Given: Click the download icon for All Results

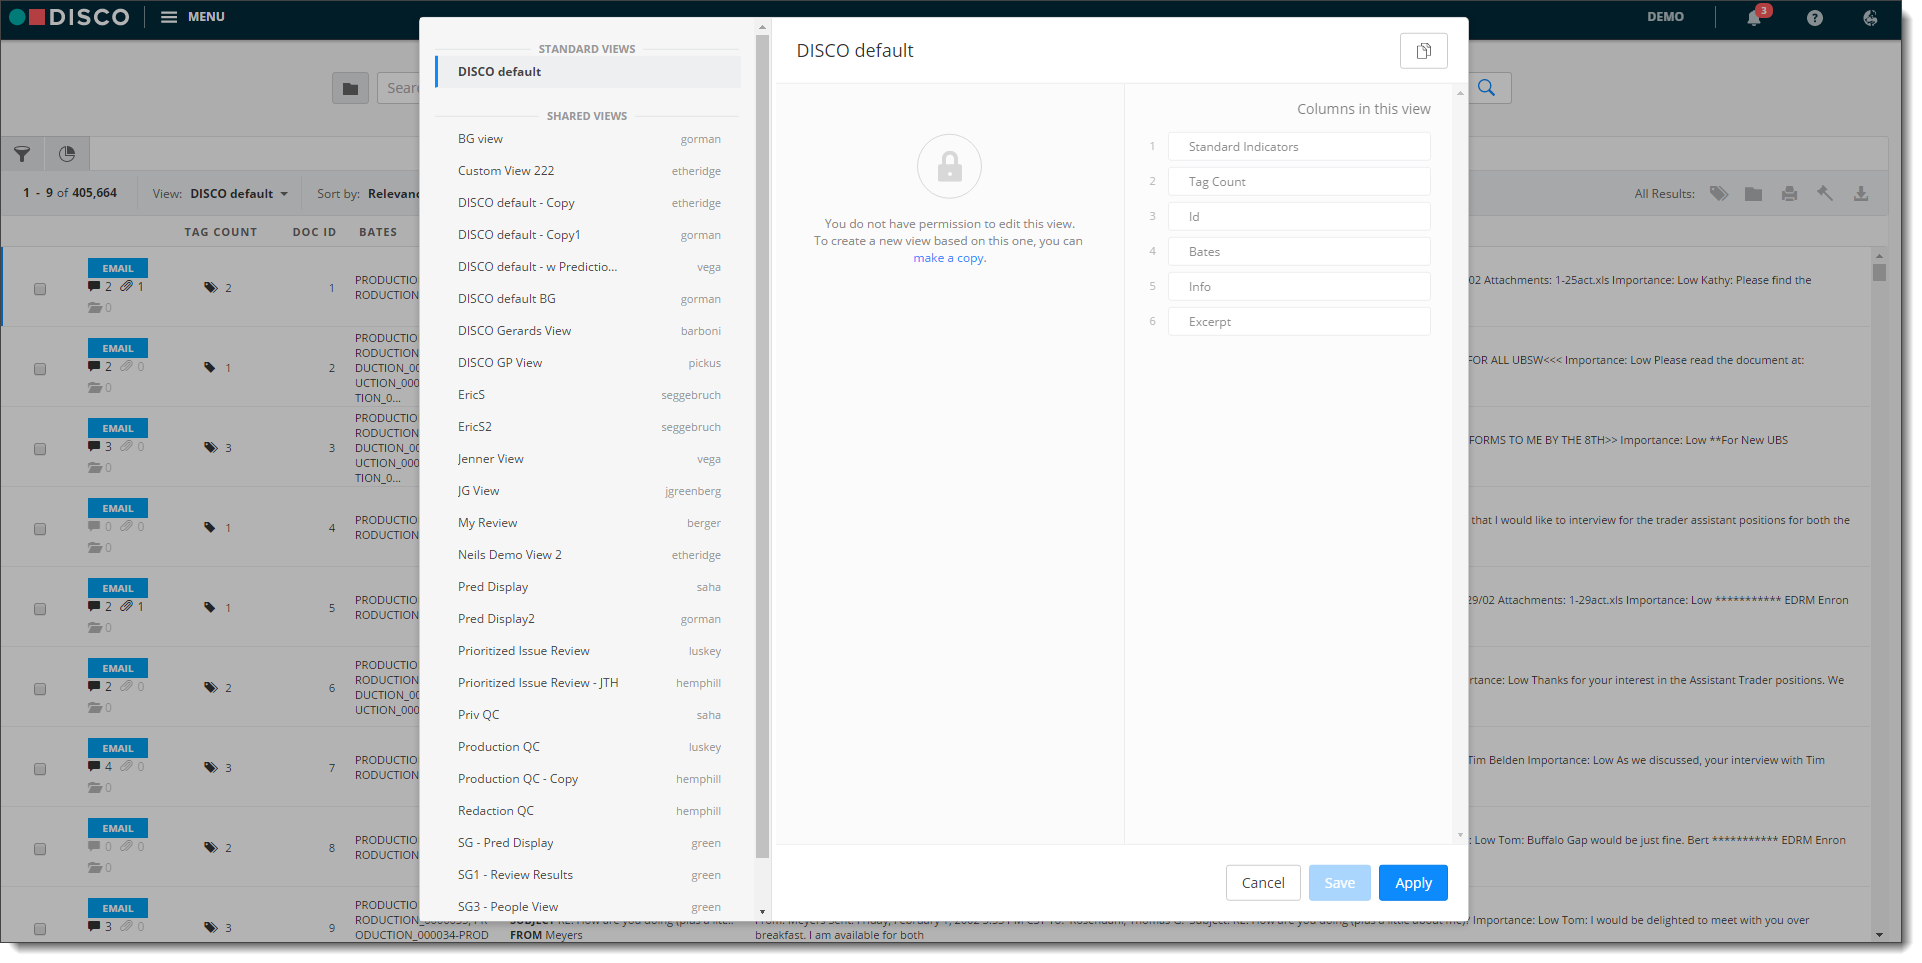Looking at the screenshot, I should tap(1861, 194).
